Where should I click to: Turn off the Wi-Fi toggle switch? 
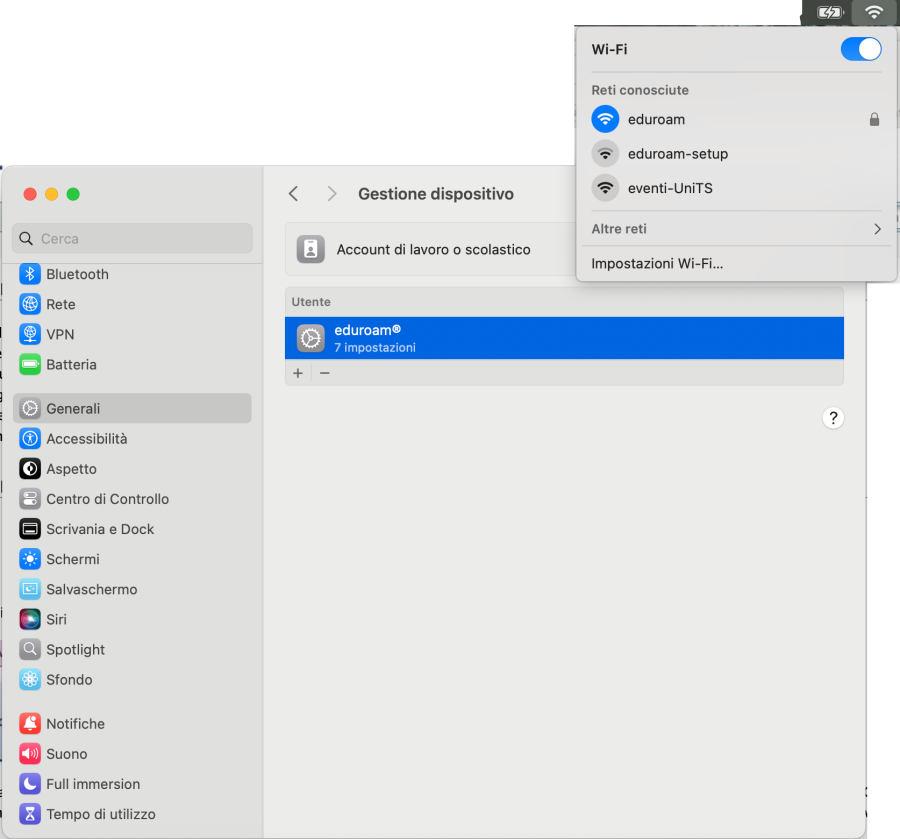coord(861,49)
